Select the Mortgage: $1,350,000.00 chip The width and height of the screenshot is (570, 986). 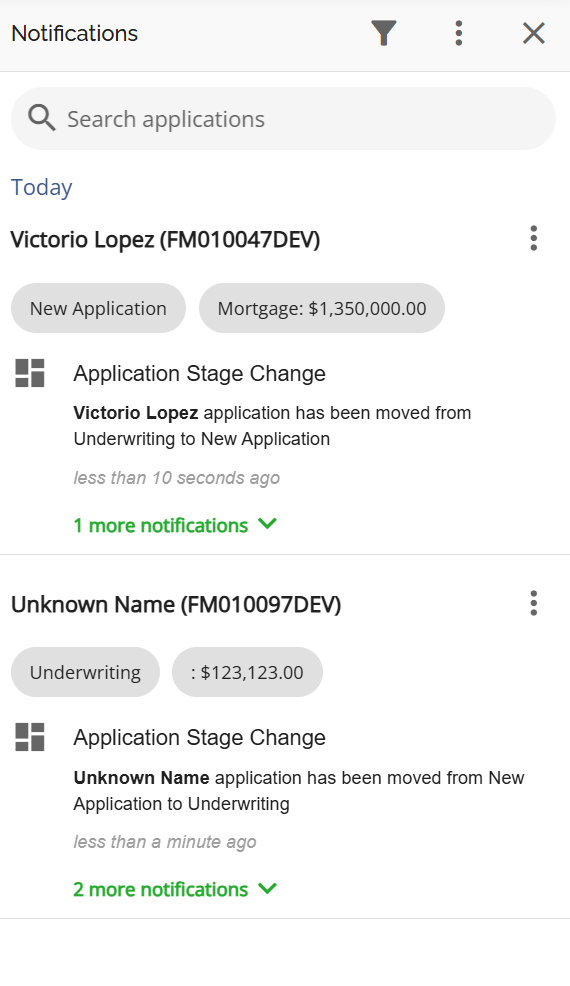pyautogui.click(x=321, y=308)
